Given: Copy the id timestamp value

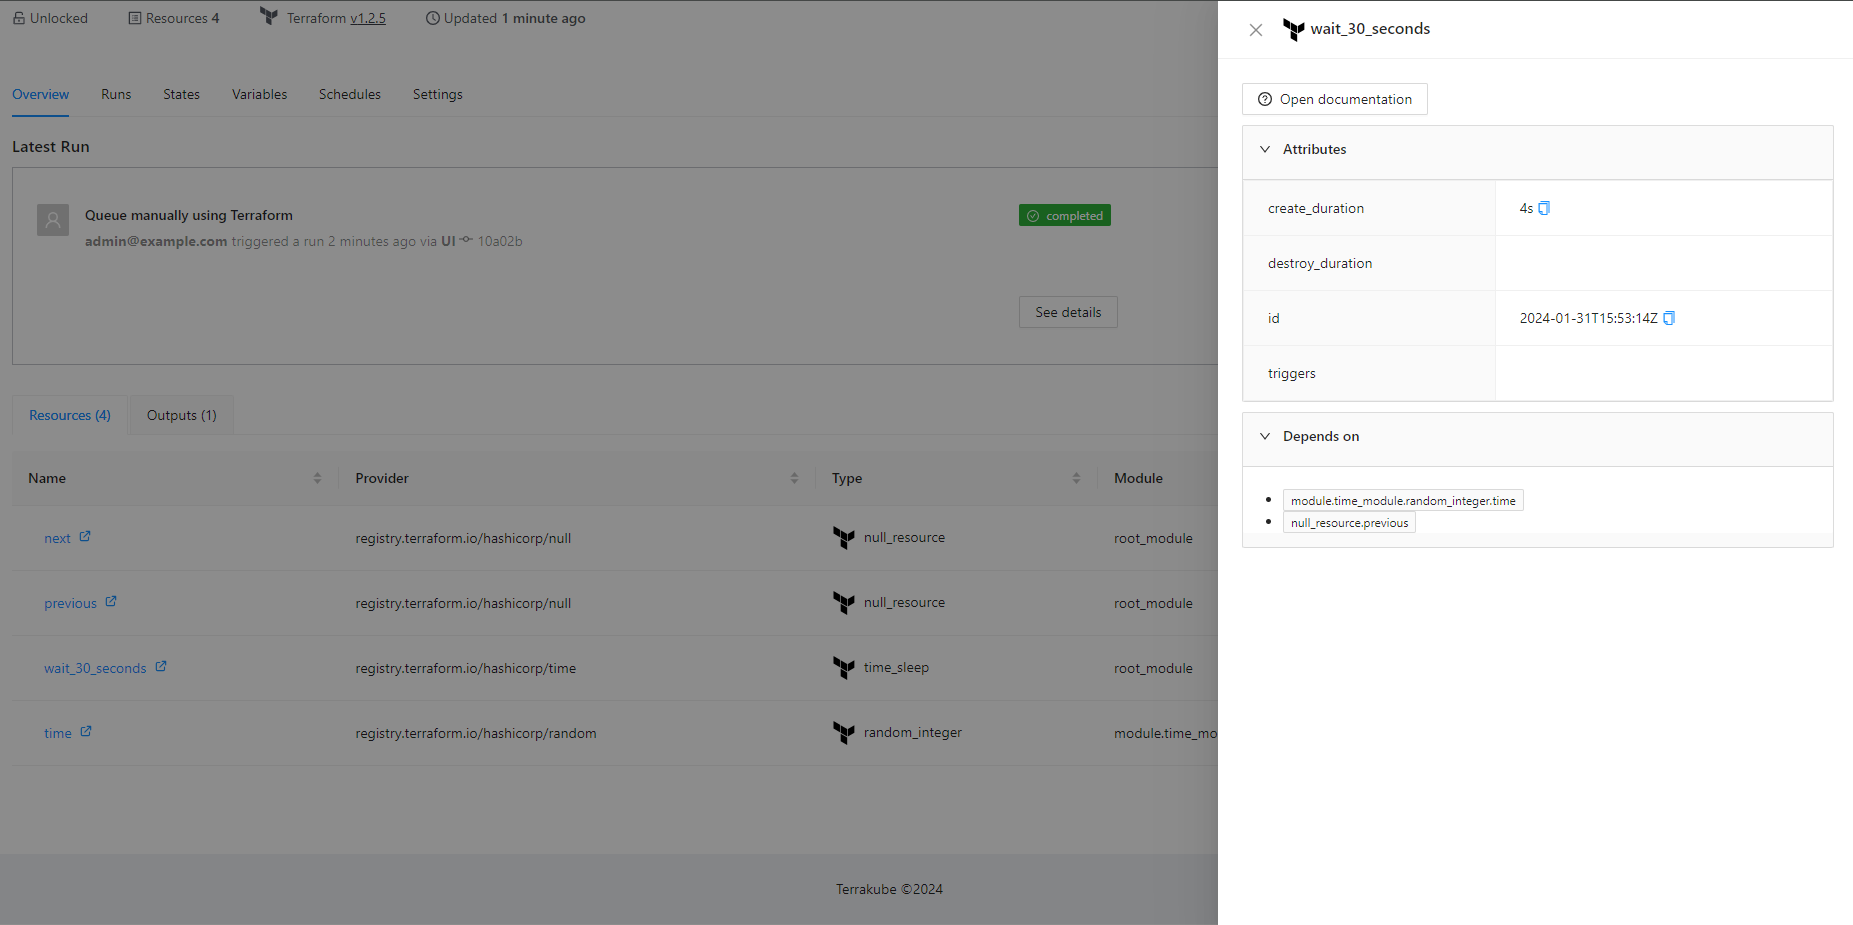Looking at the screenshot, I should click(1669, 318).
